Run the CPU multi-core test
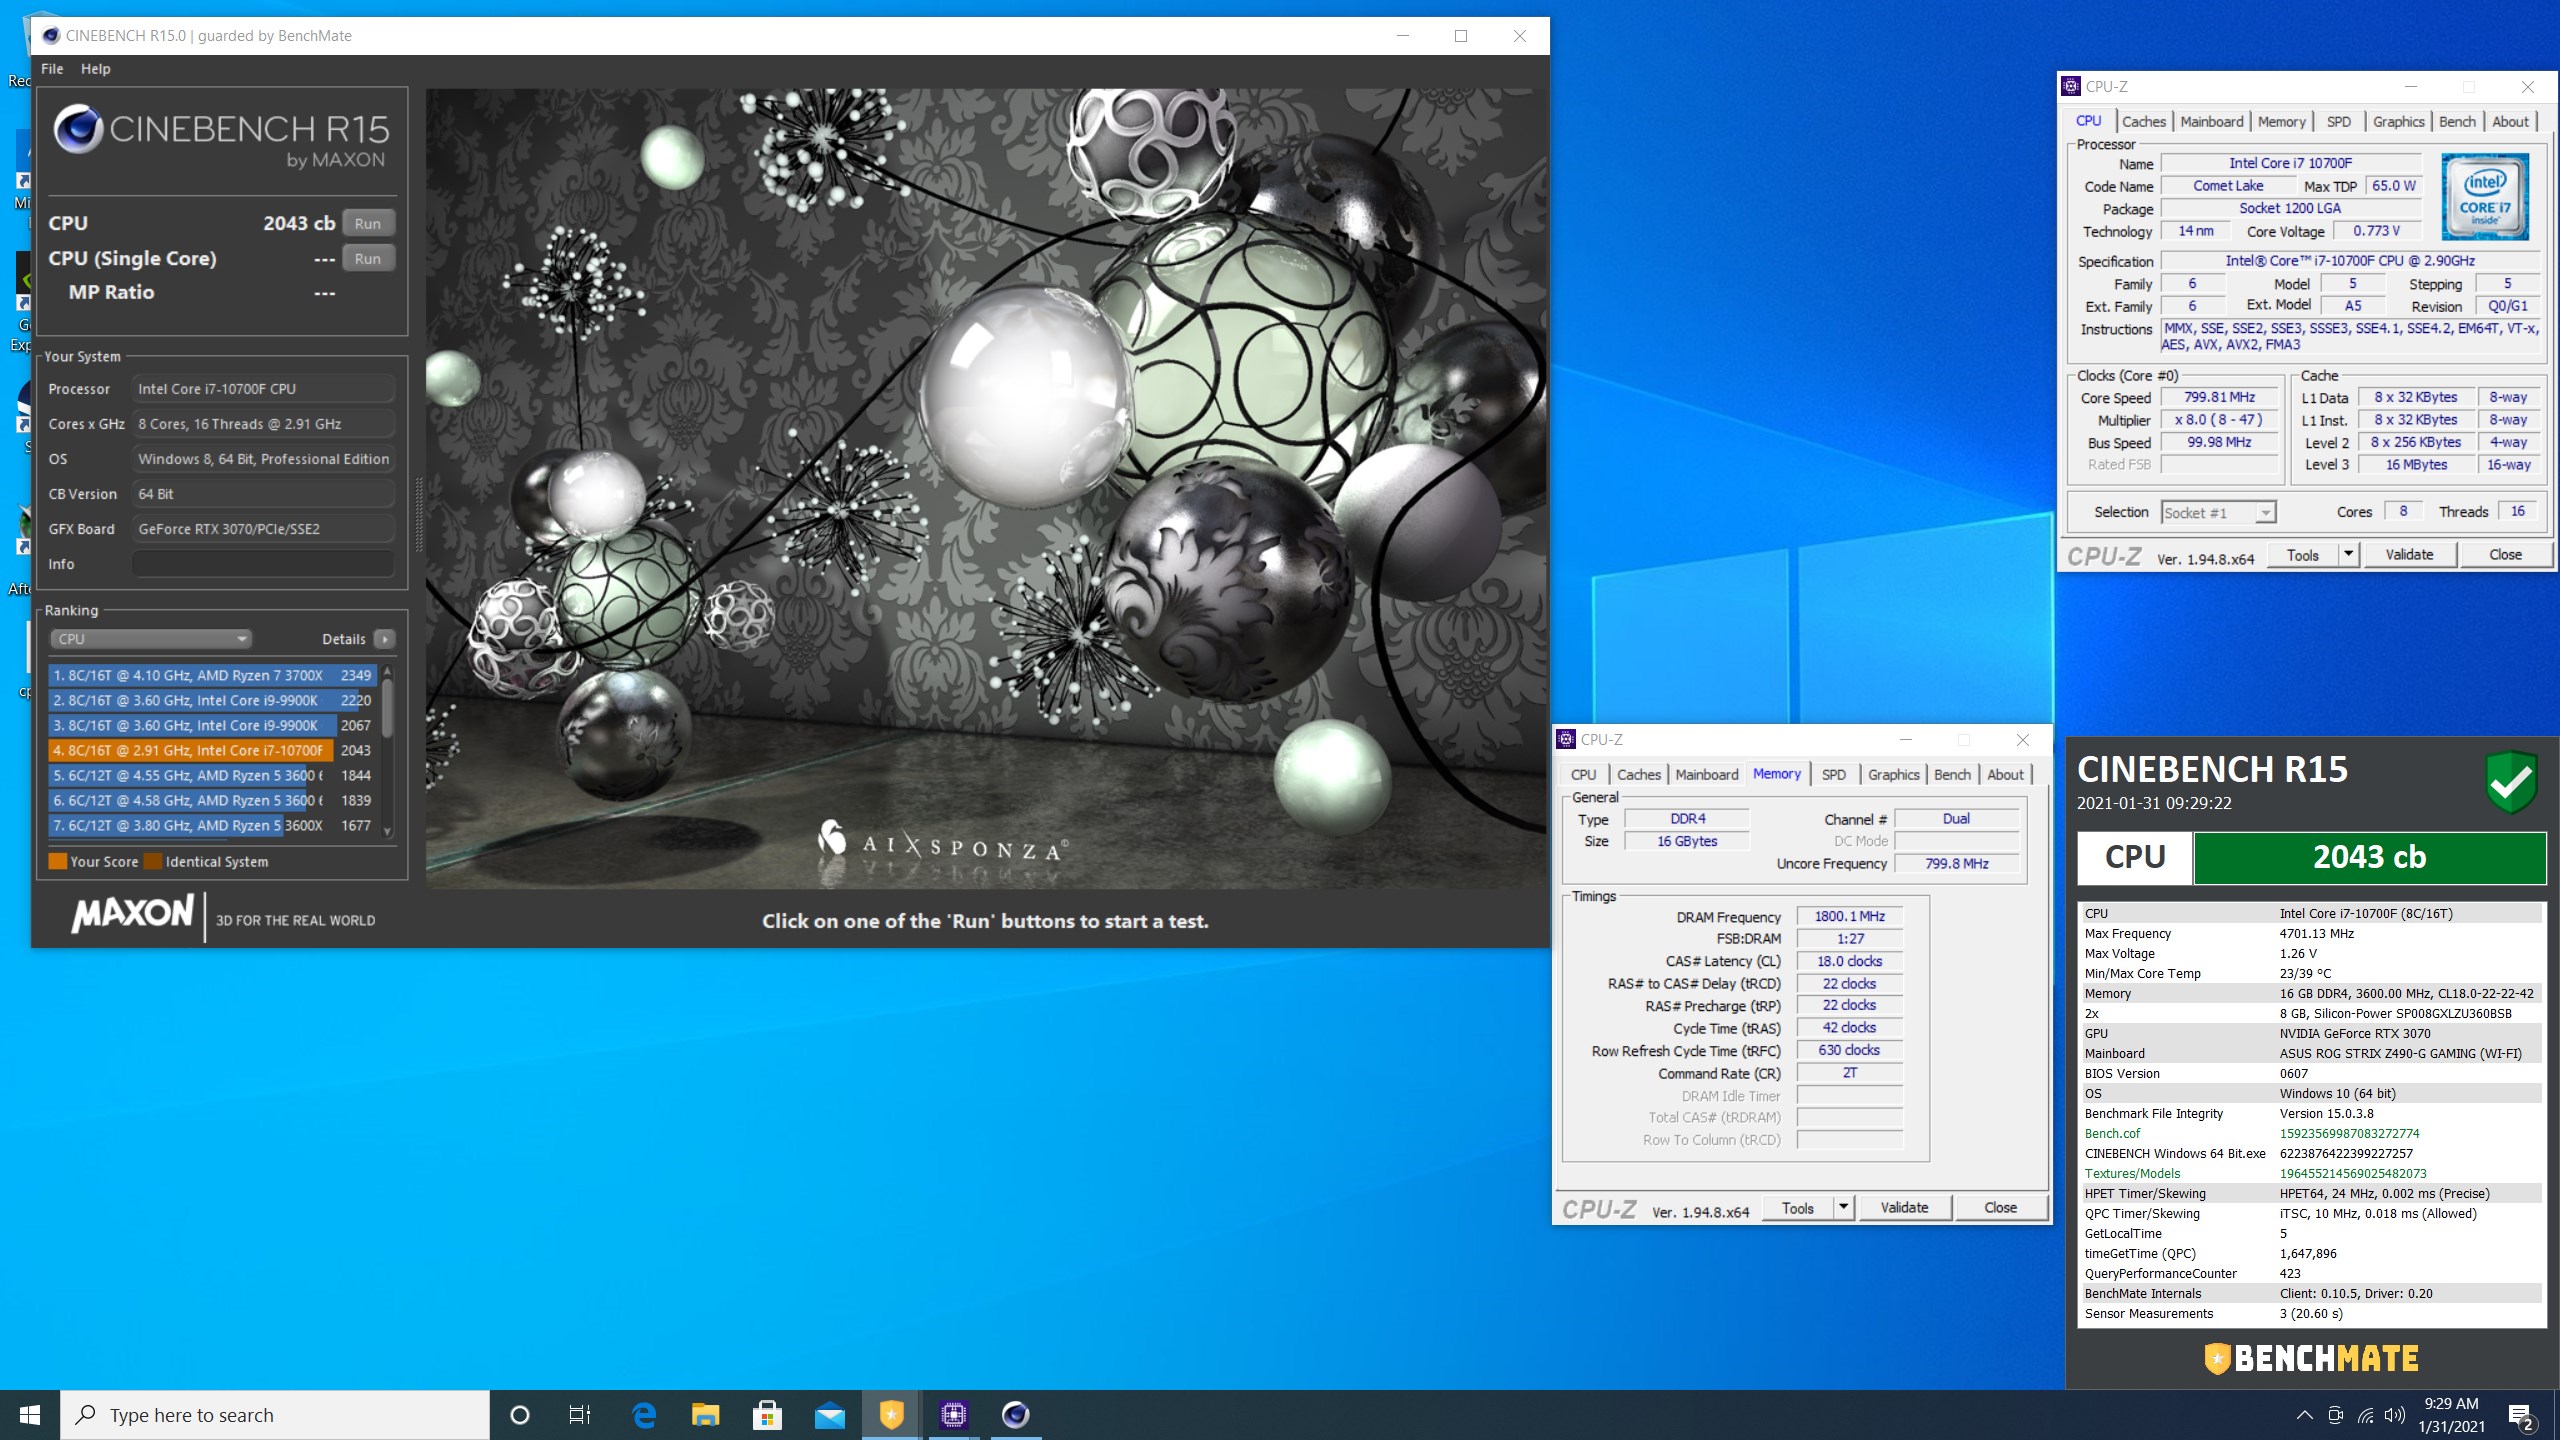Viewport: 2560px width, 1440px height. pyautogui.click(x=368, y=223)
